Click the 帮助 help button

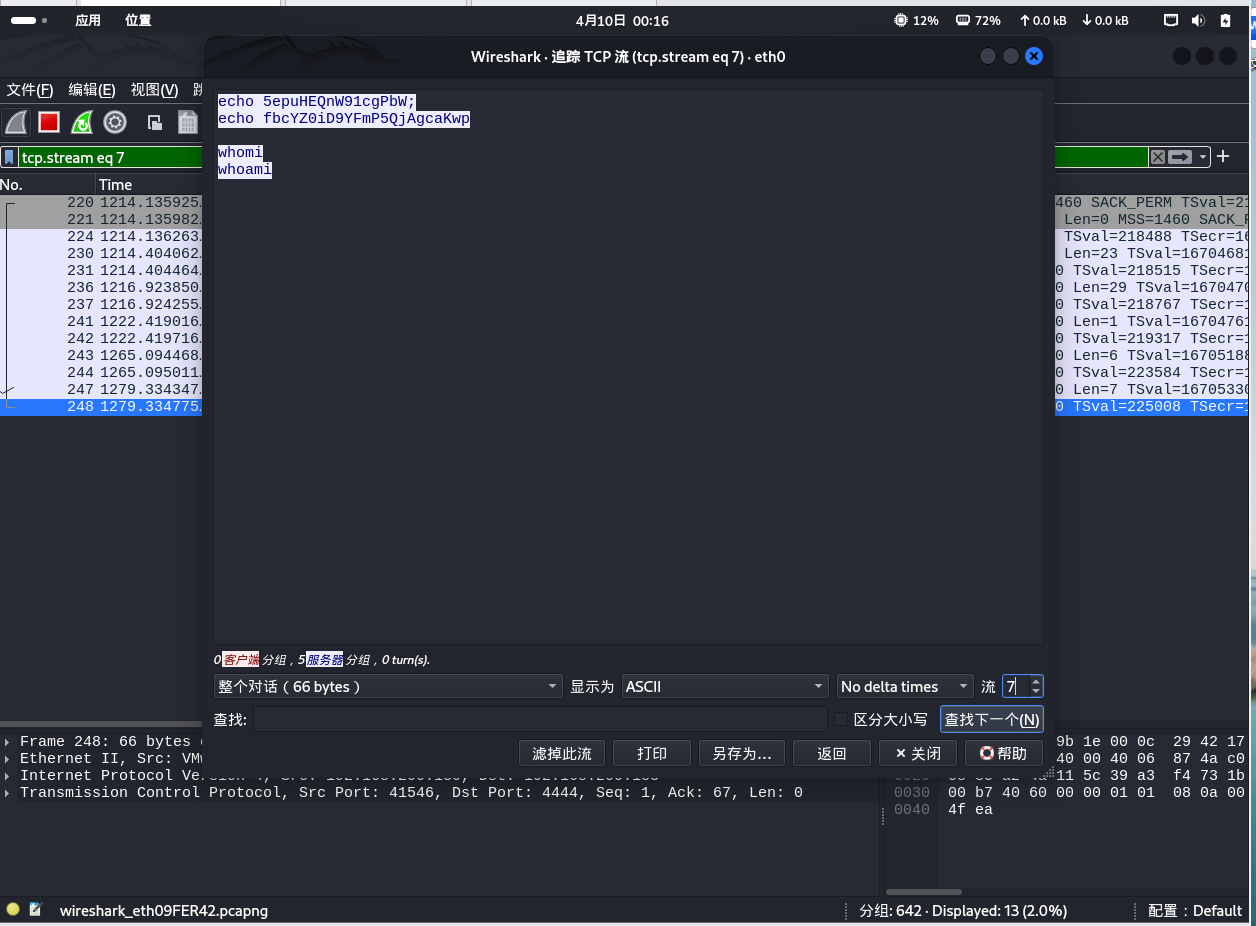pyautogui.click(x=1004, y=753)
